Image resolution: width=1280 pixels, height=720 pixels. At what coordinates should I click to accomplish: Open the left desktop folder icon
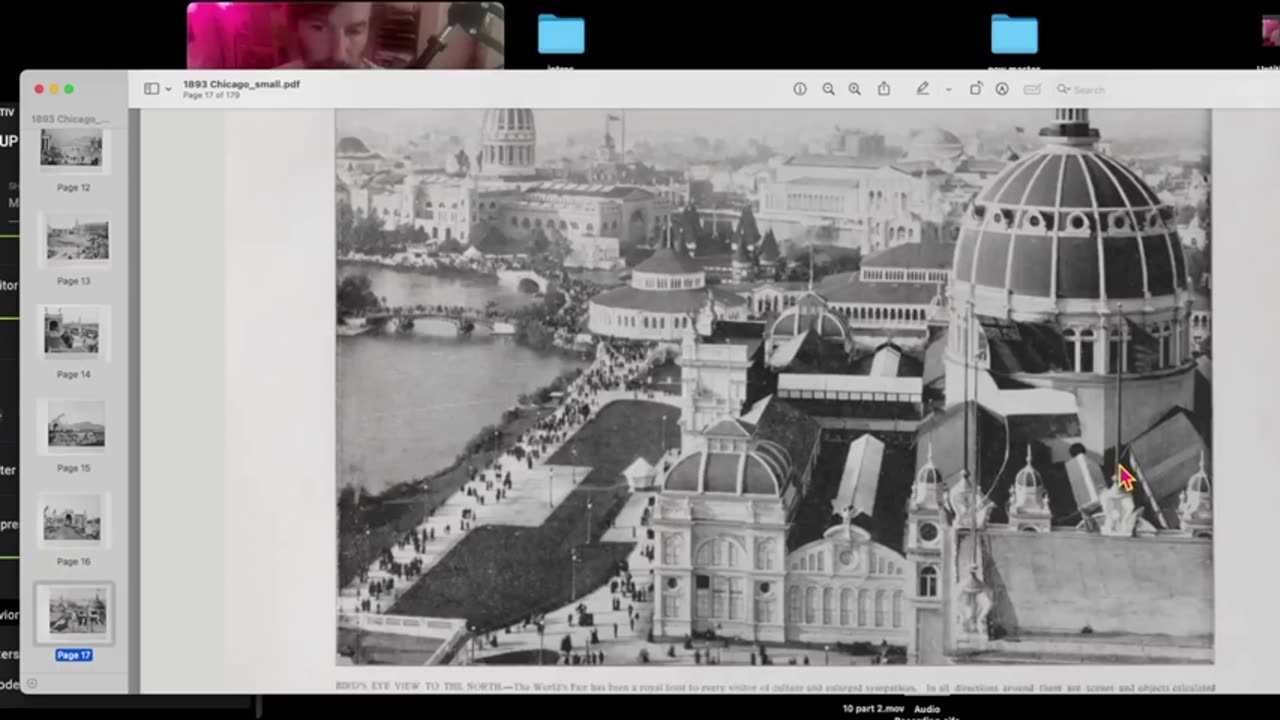[x=561, y=34]
